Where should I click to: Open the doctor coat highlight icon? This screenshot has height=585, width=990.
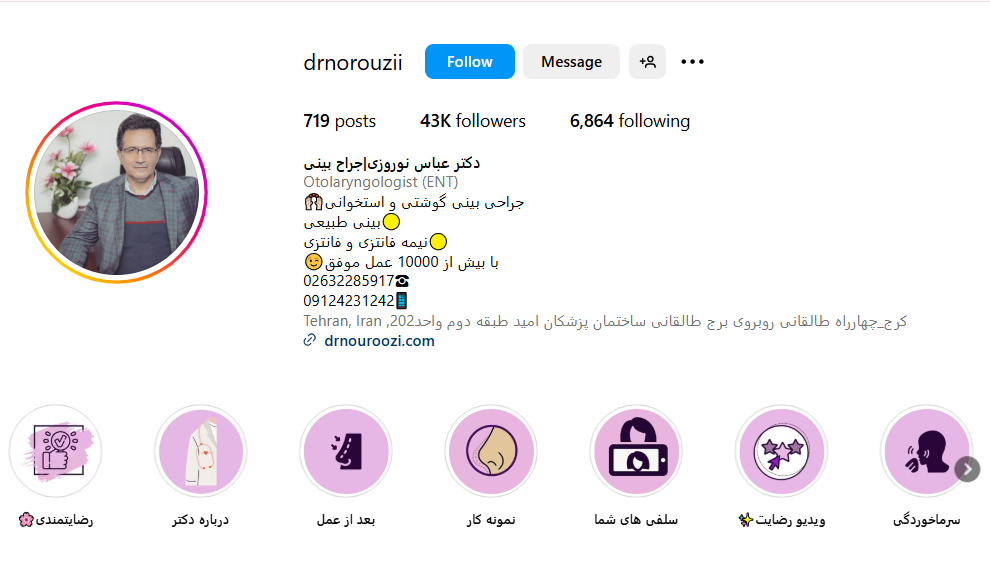click(201, 451)
